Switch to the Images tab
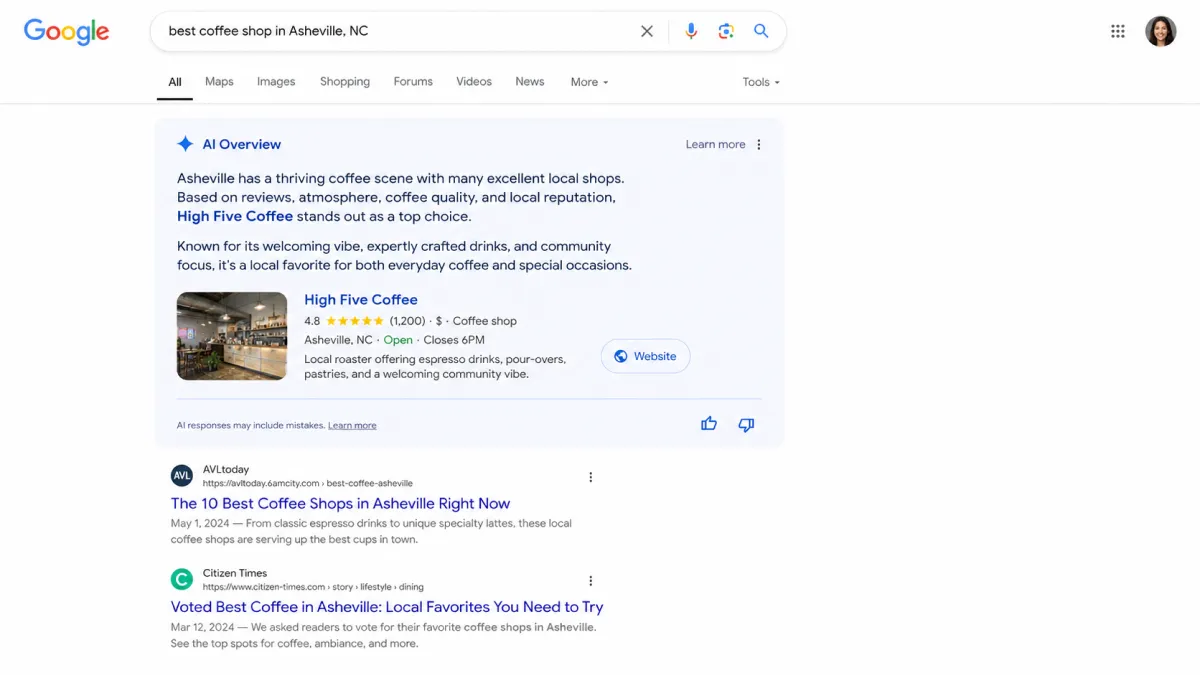The height and width of the screenshot is (675, 1200). tap(276, 82)
